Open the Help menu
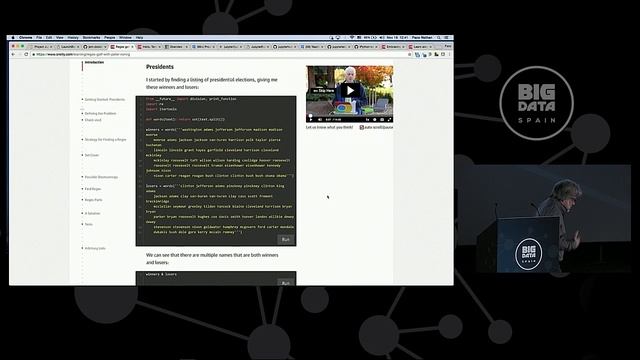Image resolution: width=640 pixels, height=360 pixels. [x=139, y=38]
